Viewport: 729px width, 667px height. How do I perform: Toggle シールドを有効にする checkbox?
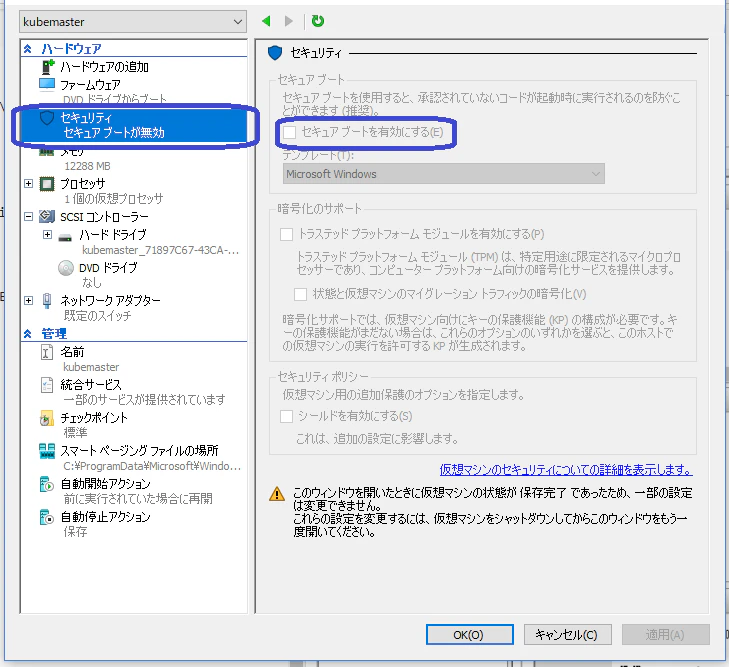[286, 416]
